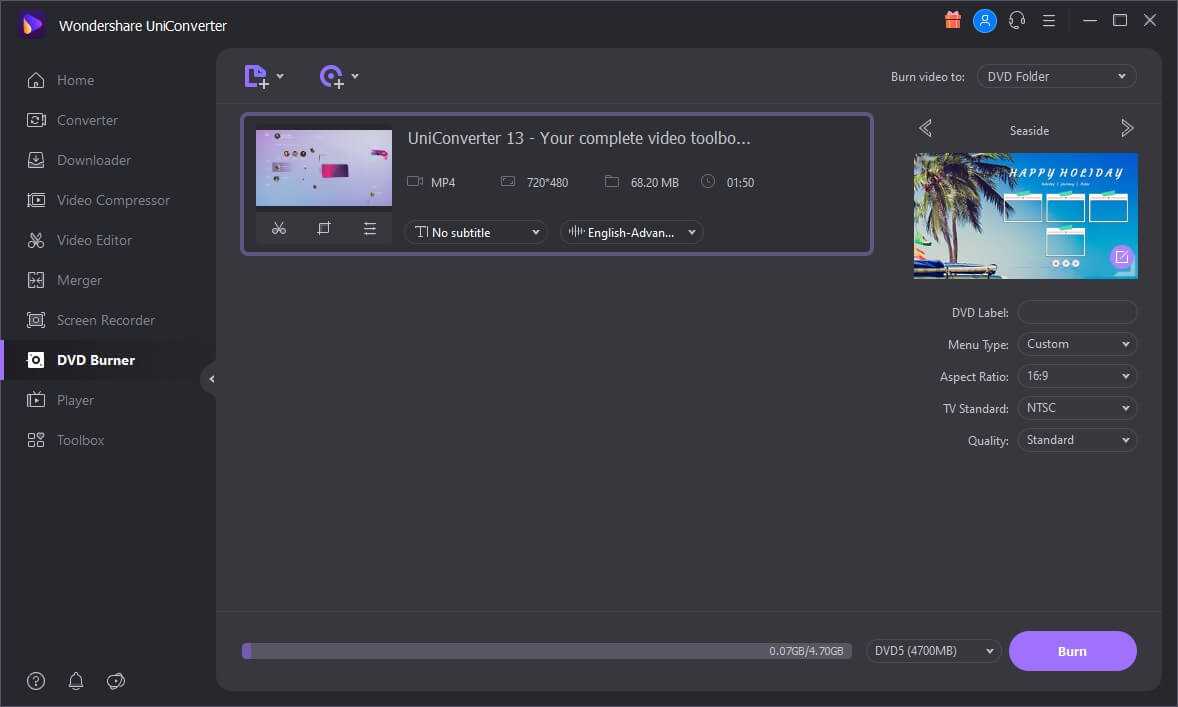The width and height of the screenshot is (1178, 707).
Task: Open the Player section
Action: [x=108, y=400]
